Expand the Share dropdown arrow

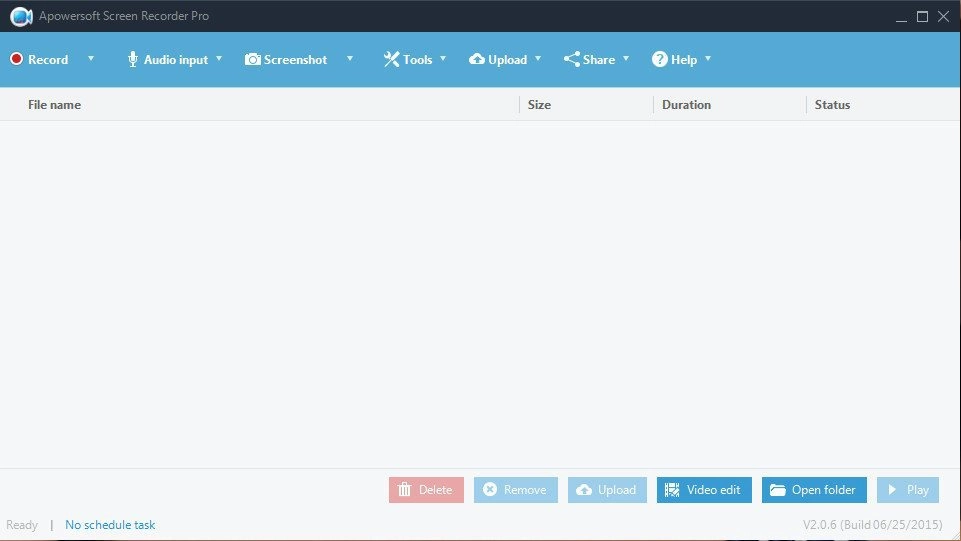(x=626, y=59)
